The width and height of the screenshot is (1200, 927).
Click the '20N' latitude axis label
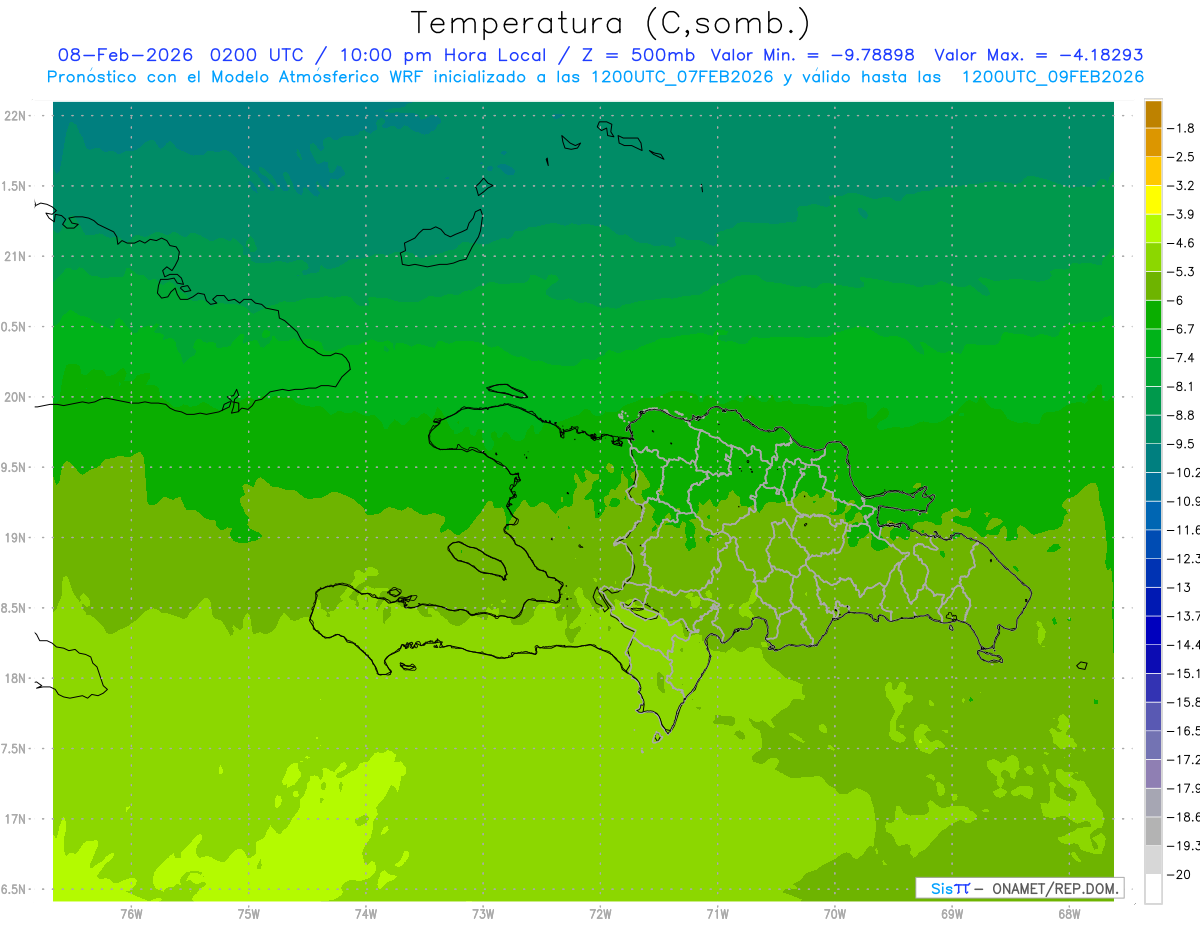(15, 397)
